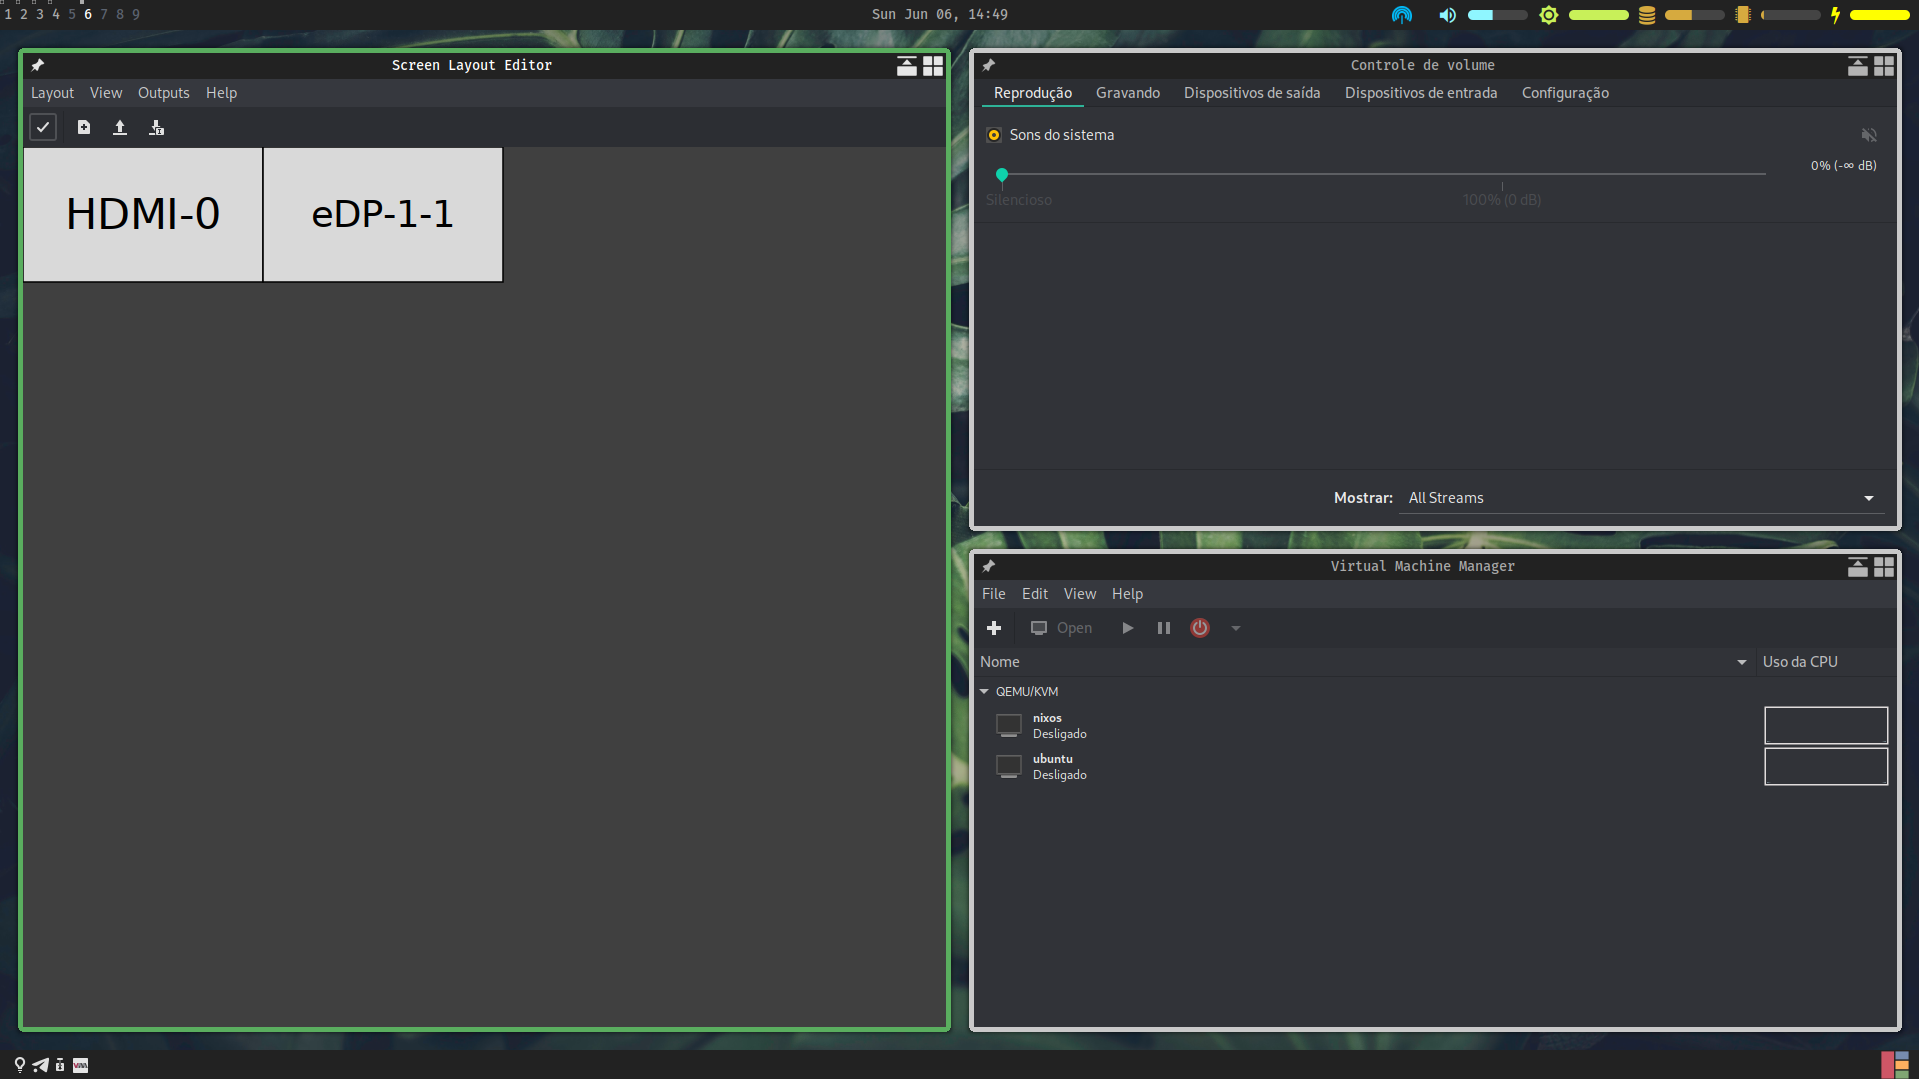Start the virtual machine with play icon
The height and width of the screenshot is (1079, 1919).
click(x=1128, y=628)
